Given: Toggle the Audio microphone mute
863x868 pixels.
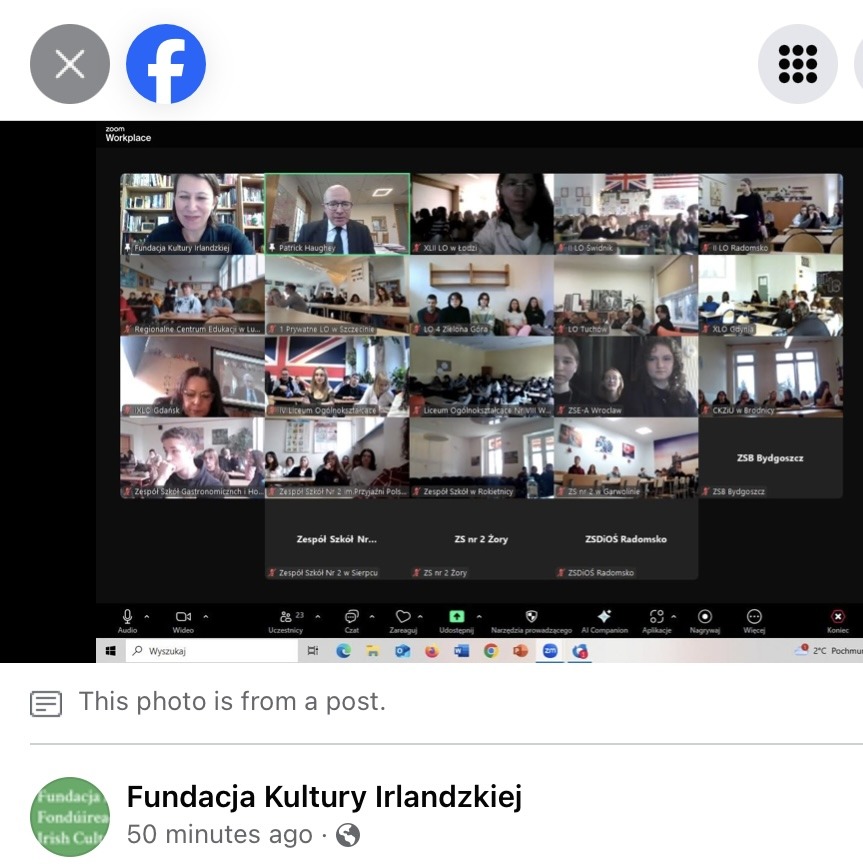Looking at the screenshot, I should (x=128, y=618).
